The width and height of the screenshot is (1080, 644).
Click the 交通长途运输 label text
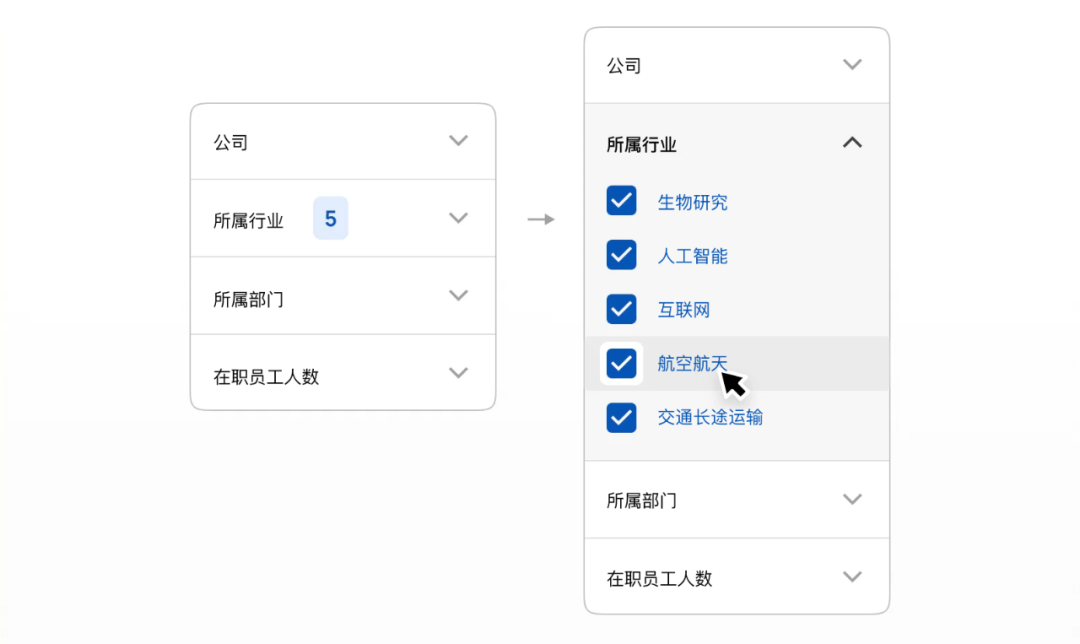tap(710, 417)
